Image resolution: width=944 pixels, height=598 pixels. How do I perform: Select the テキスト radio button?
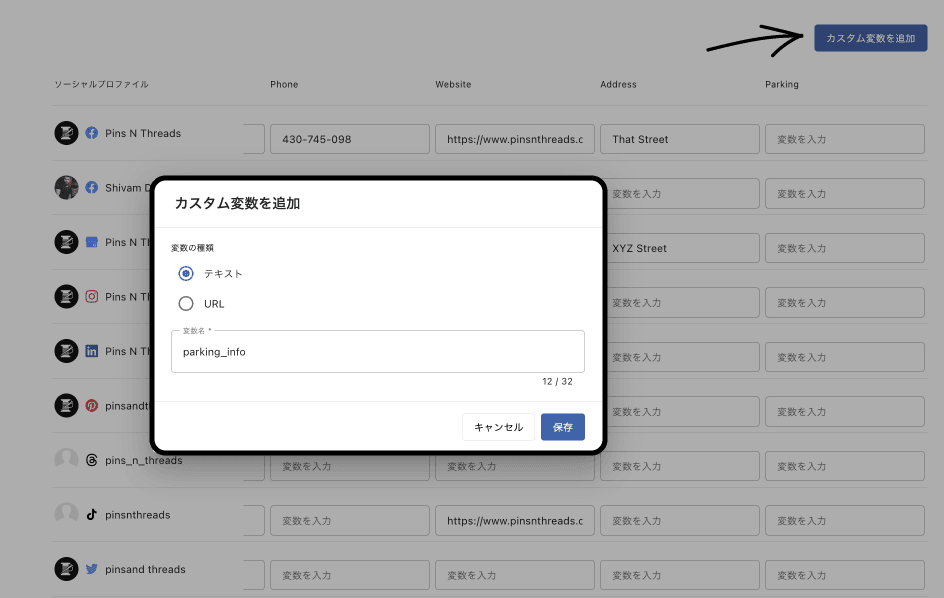(x=185, y=274)
